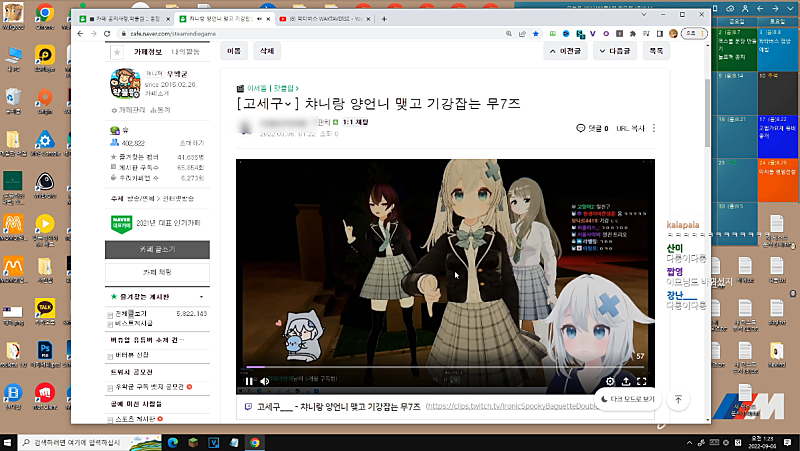Bookmark this page with star icon
The image size is (800, 451).
(536, 34)
